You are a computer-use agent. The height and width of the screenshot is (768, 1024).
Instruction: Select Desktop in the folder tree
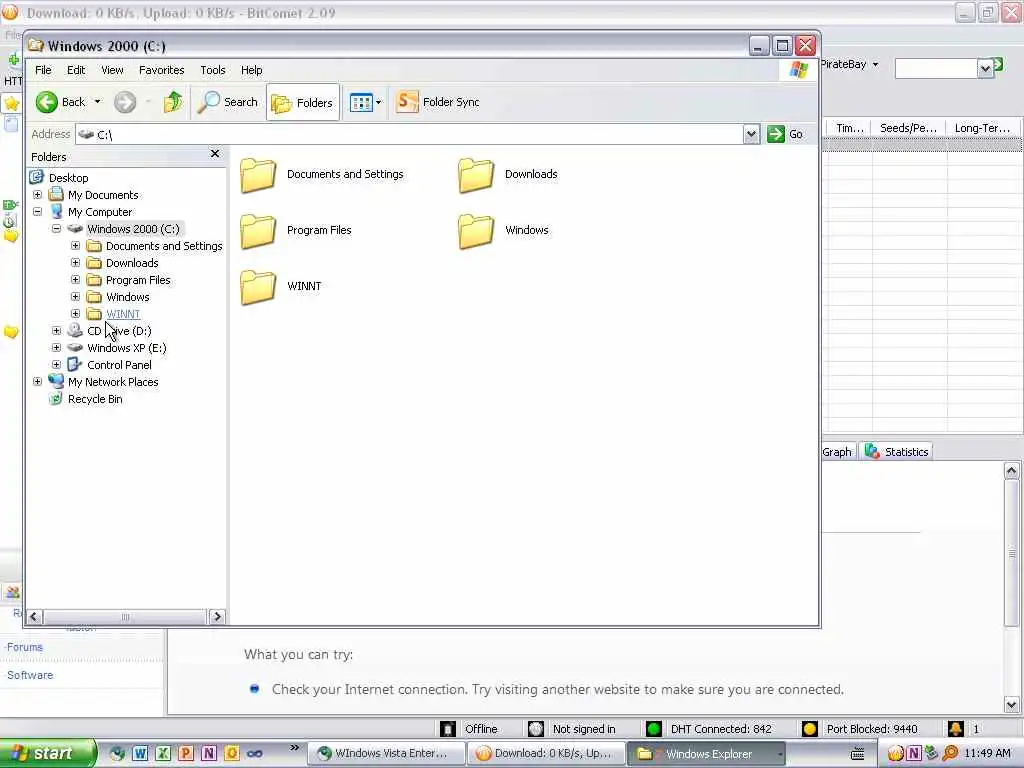click(x=69, y=178)
